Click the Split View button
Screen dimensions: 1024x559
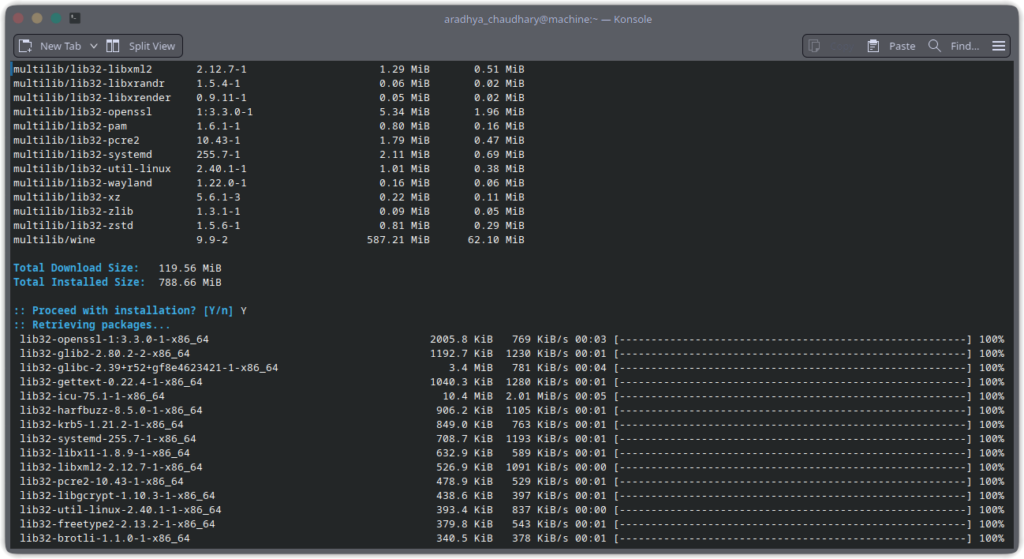pos(141,46)
